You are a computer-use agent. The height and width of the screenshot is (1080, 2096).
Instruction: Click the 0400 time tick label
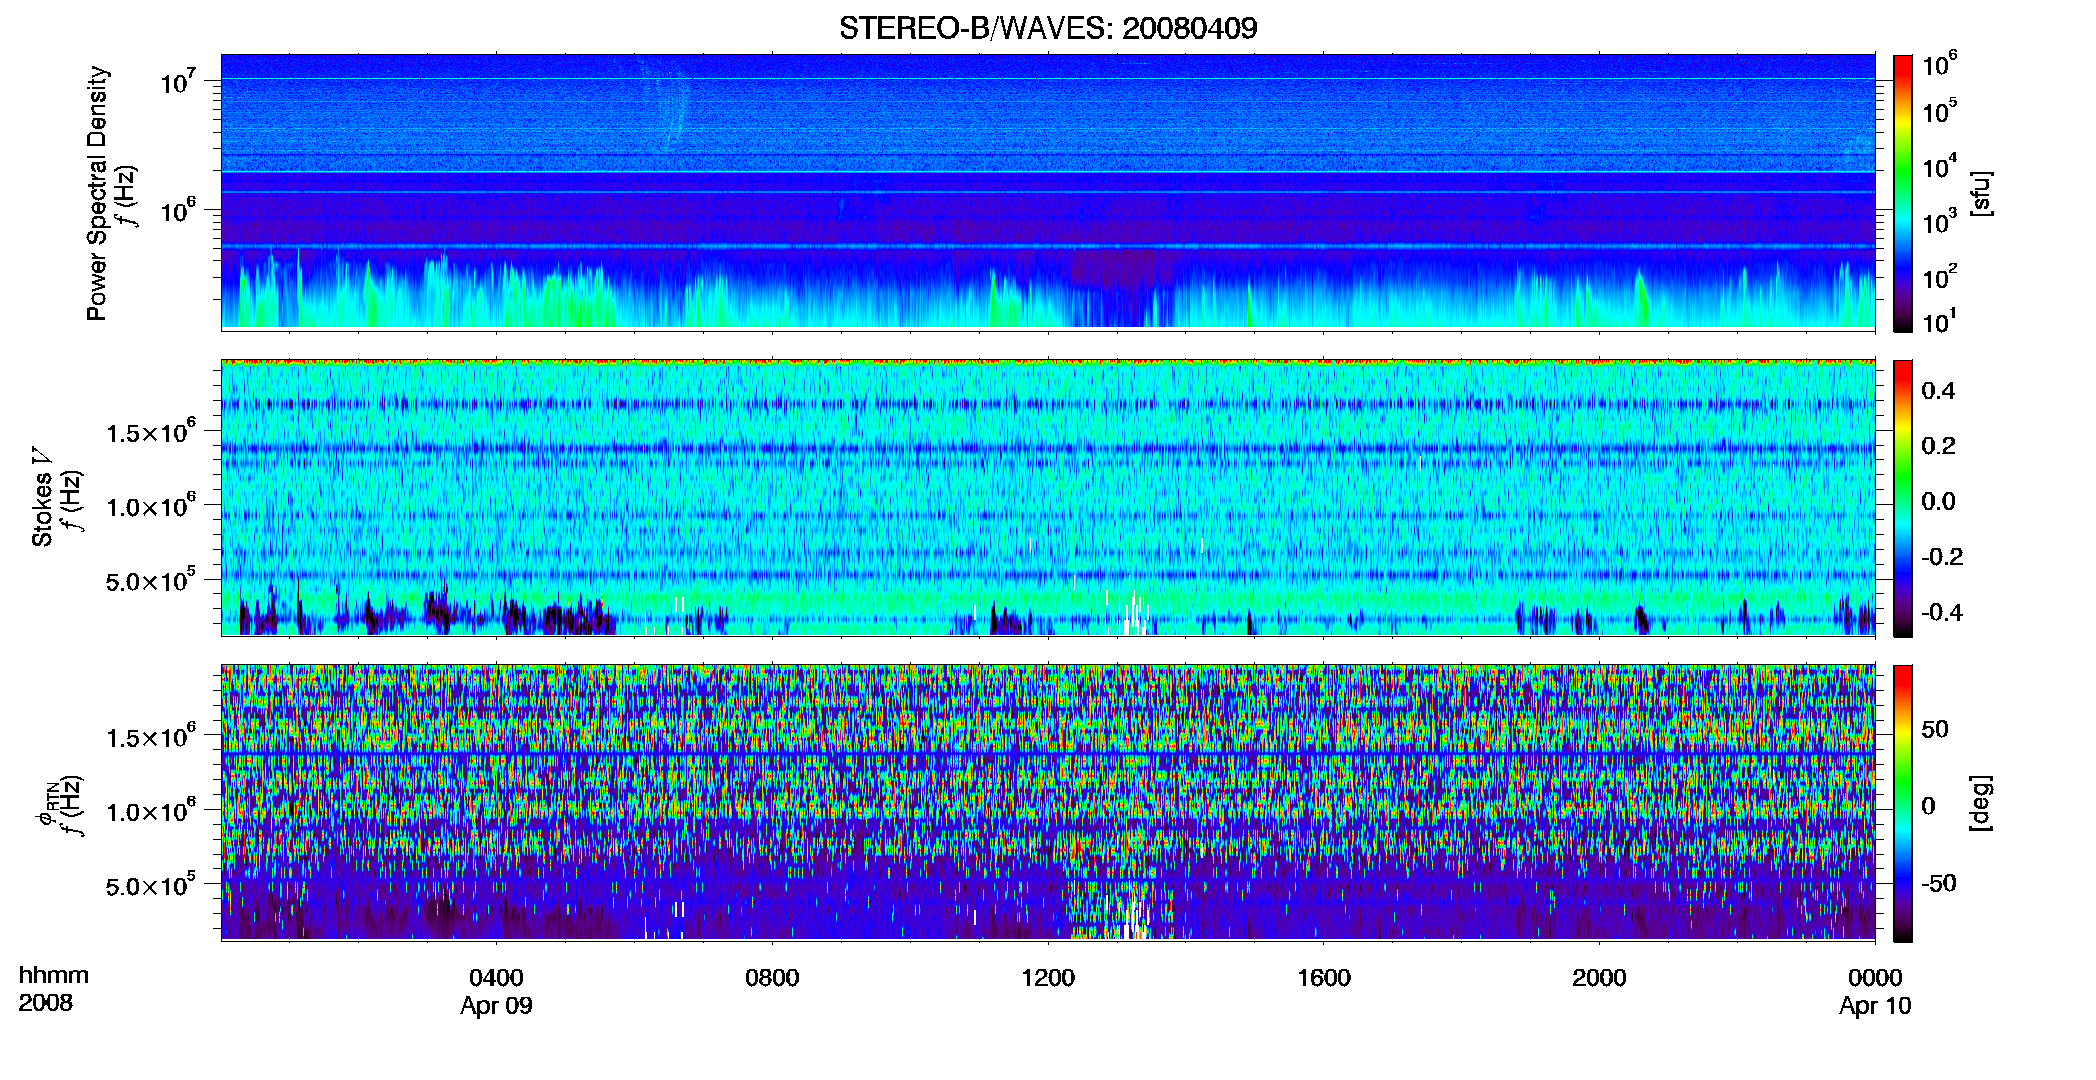coord(496,978)
